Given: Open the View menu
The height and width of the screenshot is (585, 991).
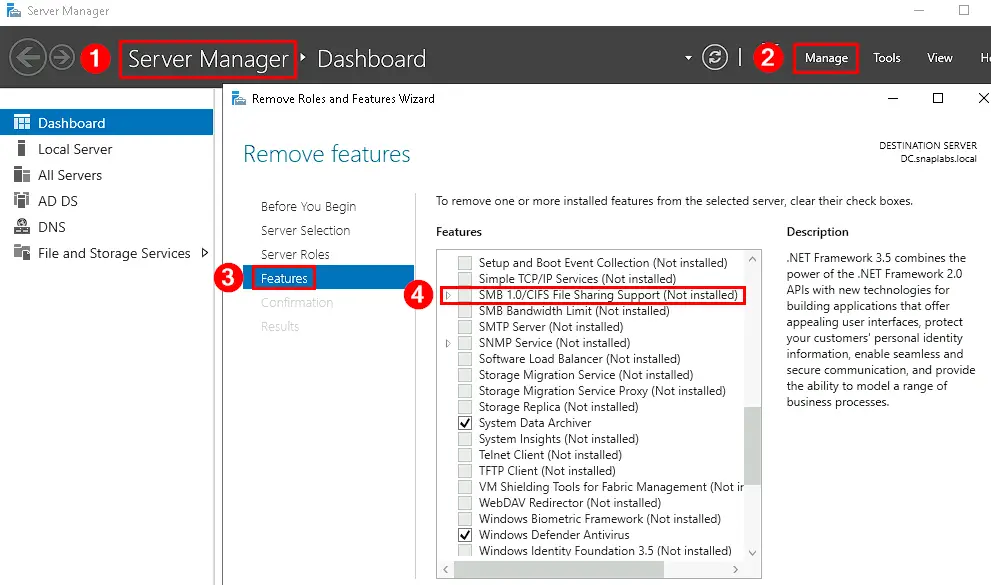Looking at the screenshot, I should pyautogui.click(x=940, y=57).
